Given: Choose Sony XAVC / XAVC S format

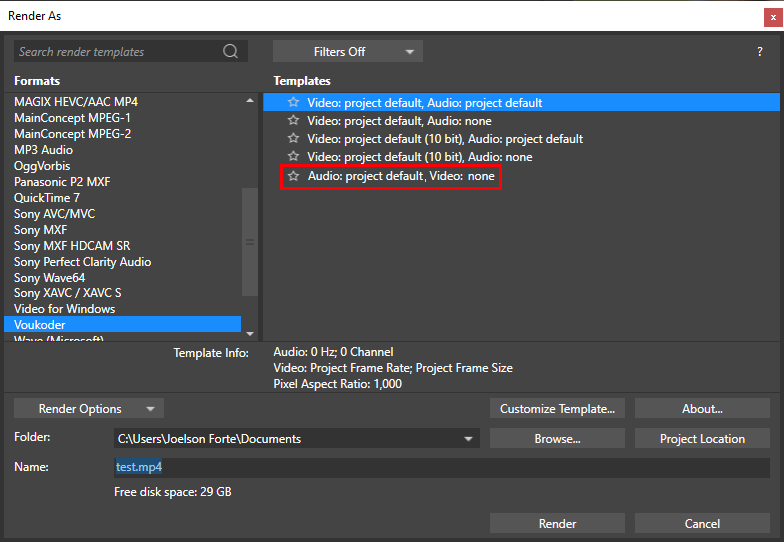Looking at the screenshot, I should (x=68, y=293).
